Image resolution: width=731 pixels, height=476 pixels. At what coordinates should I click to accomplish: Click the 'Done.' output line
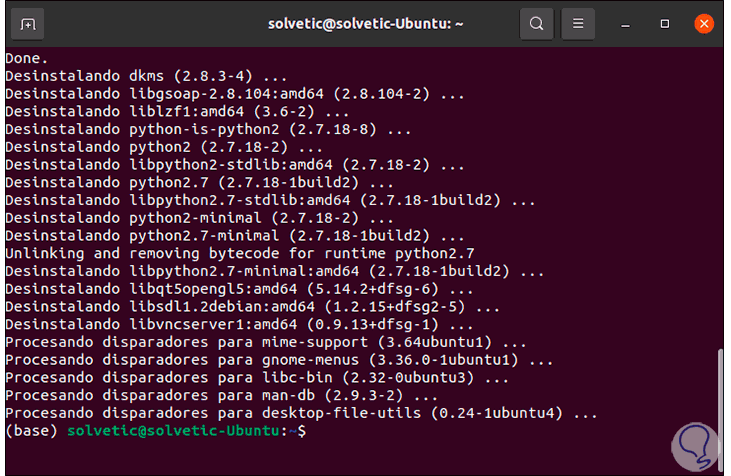(x=27, y=58)
